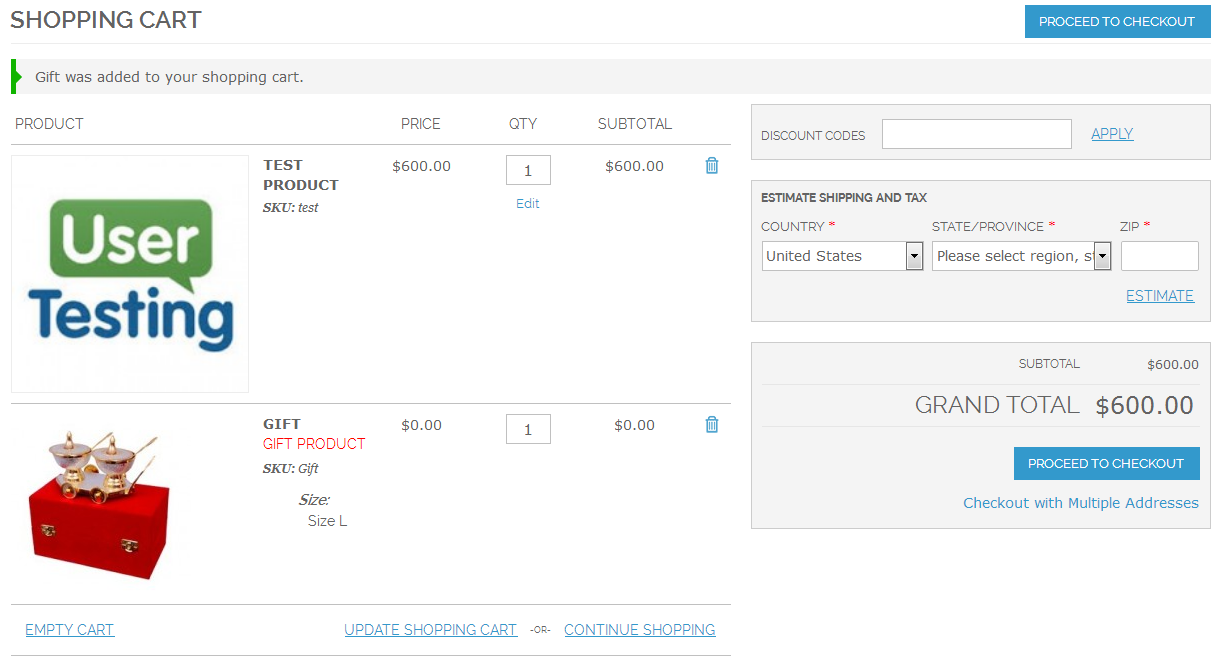Click the Estimate shipping link
Screen dimensions: 1215x660
click(1159, 295)
